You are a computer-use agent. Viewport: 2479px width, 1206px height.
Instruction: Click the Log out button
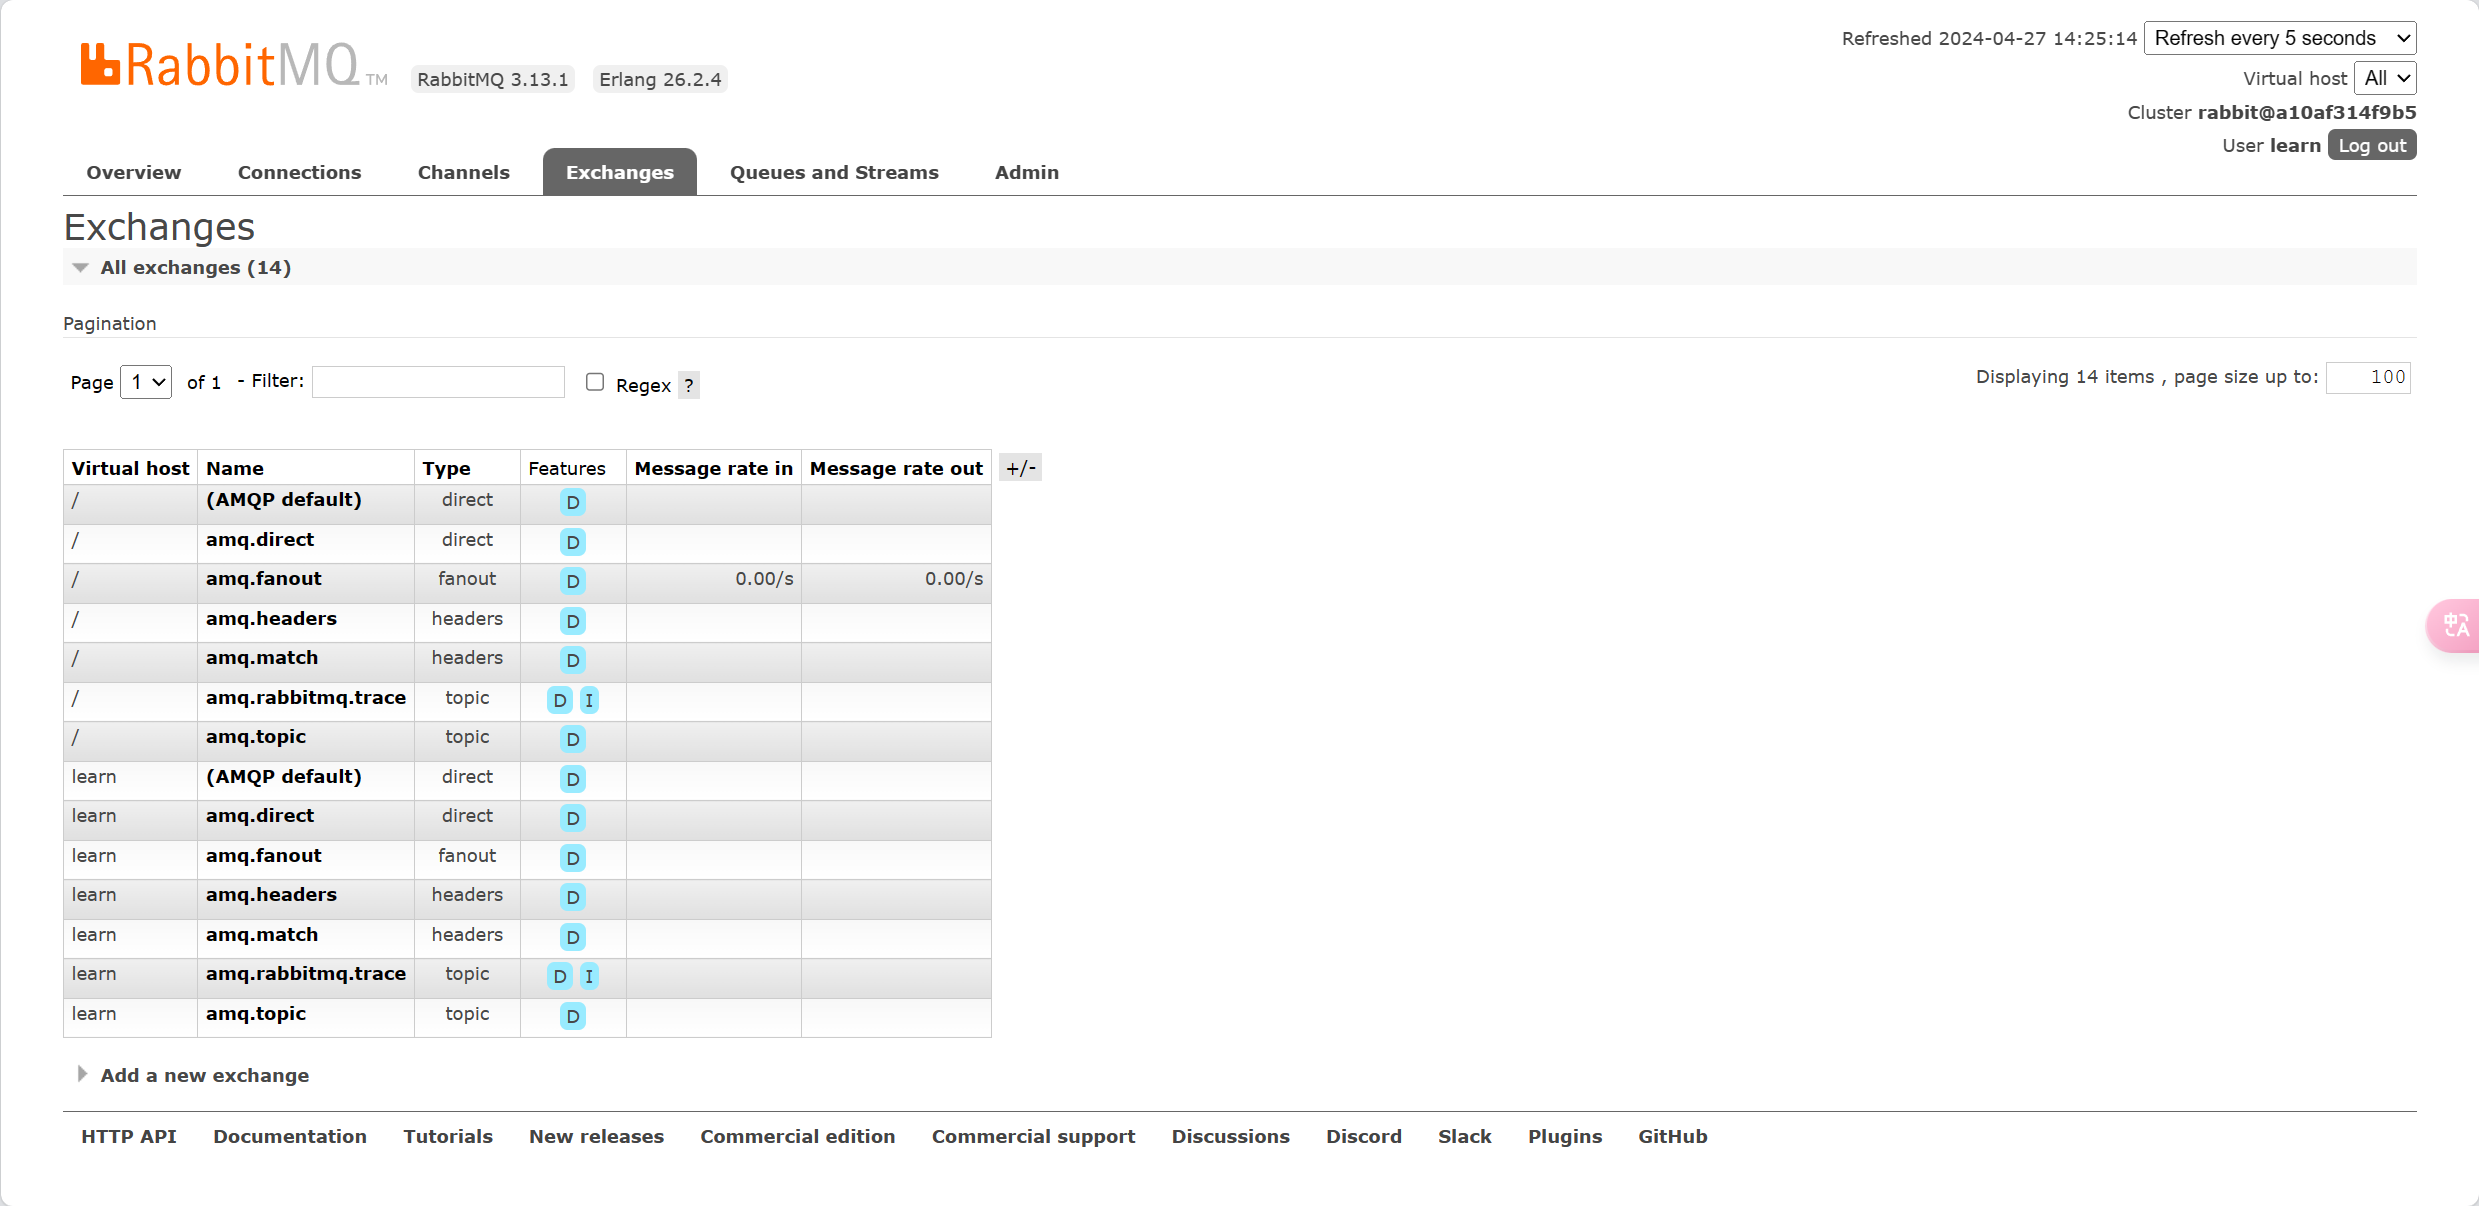click(x=2371, y=145)
